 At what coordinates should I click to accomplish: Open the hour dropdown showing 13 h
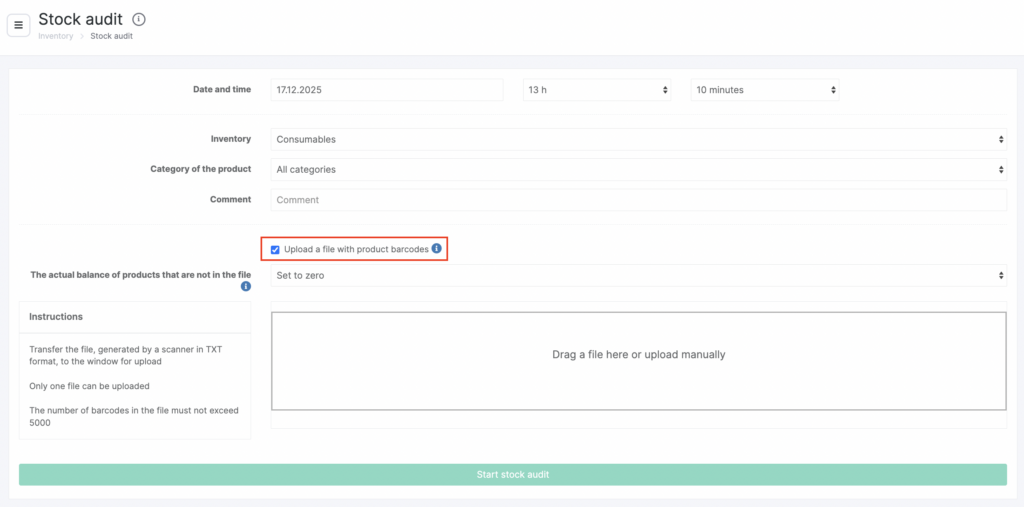click(597, 90)
